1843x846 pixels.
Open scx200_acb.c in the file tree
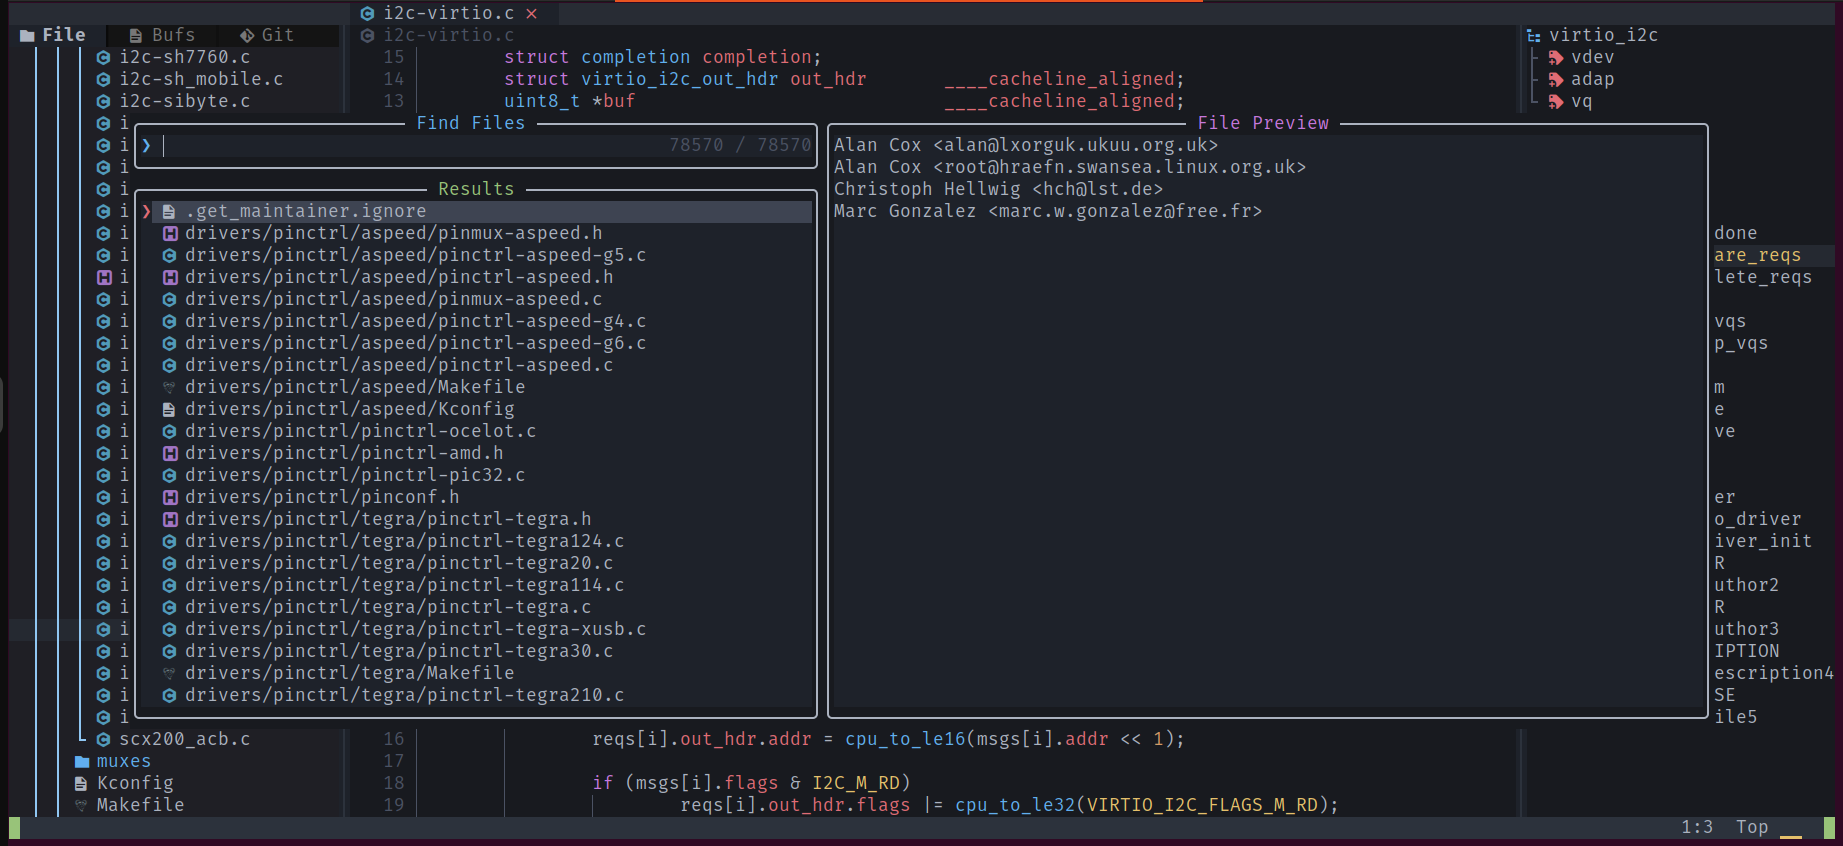(184, 739)
